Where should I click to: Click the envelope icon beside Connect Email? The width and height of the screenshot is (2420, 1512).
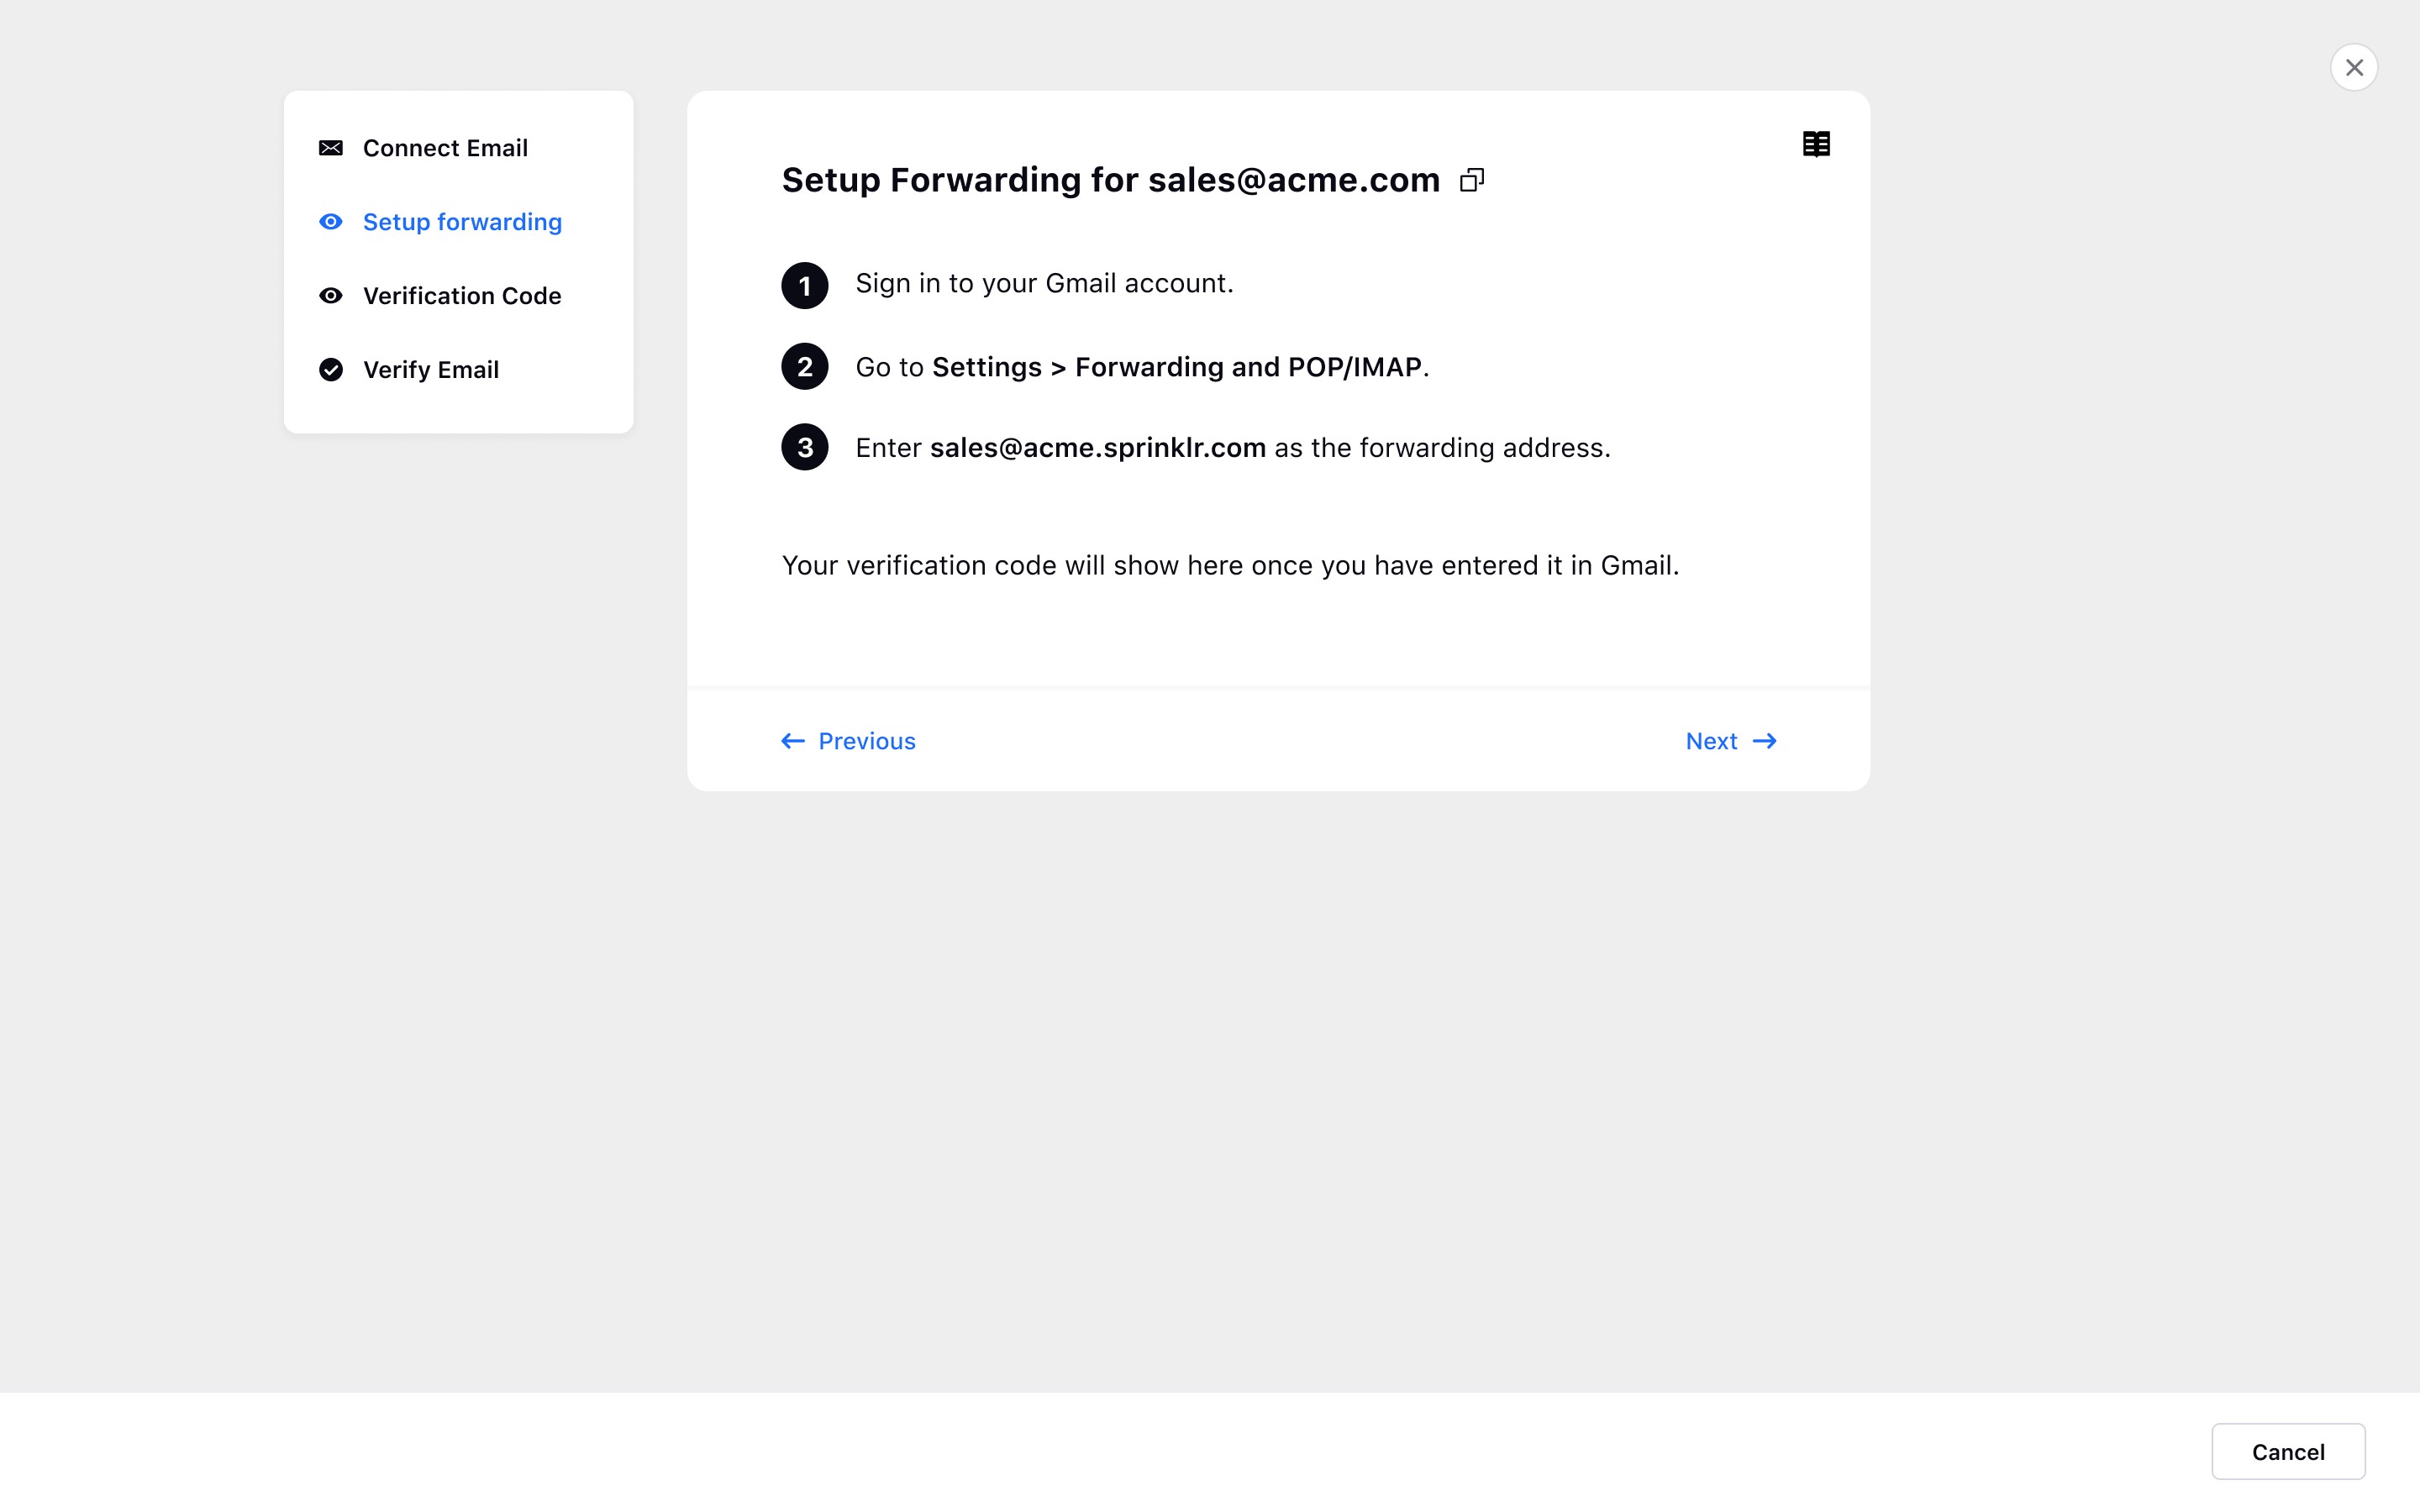[x=331, y=148]
